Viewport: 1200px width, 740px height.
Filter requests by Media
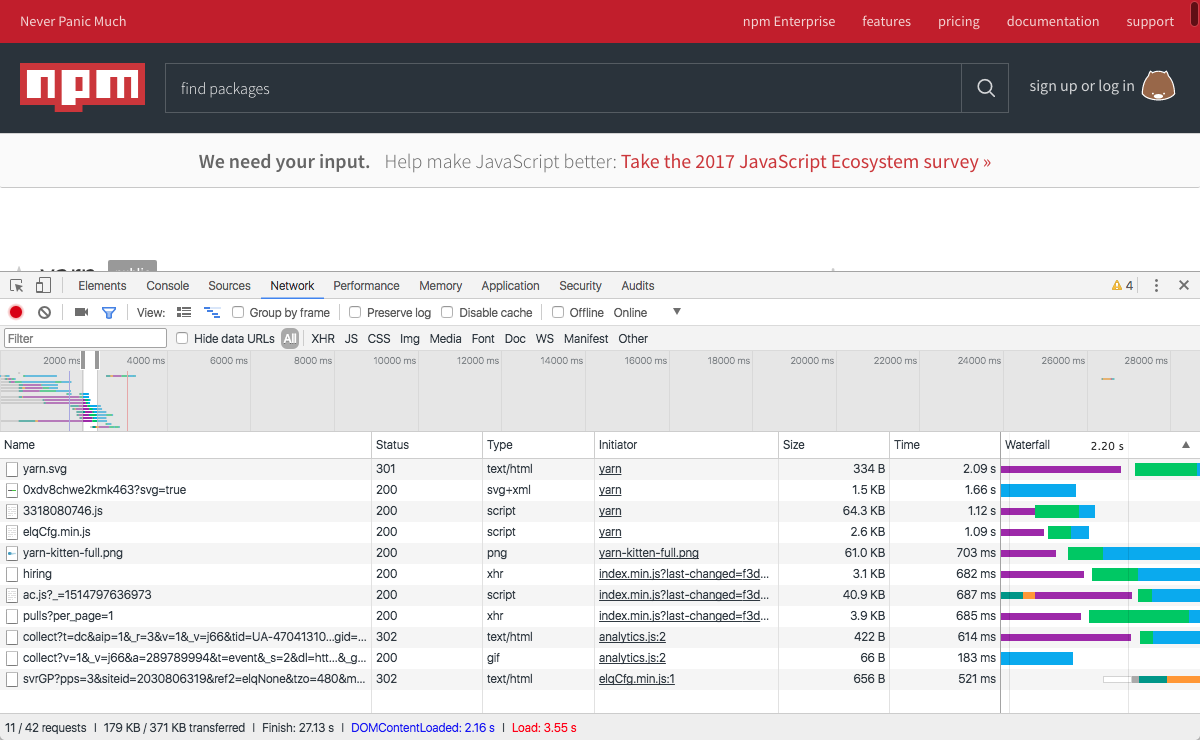pos(446,339)
